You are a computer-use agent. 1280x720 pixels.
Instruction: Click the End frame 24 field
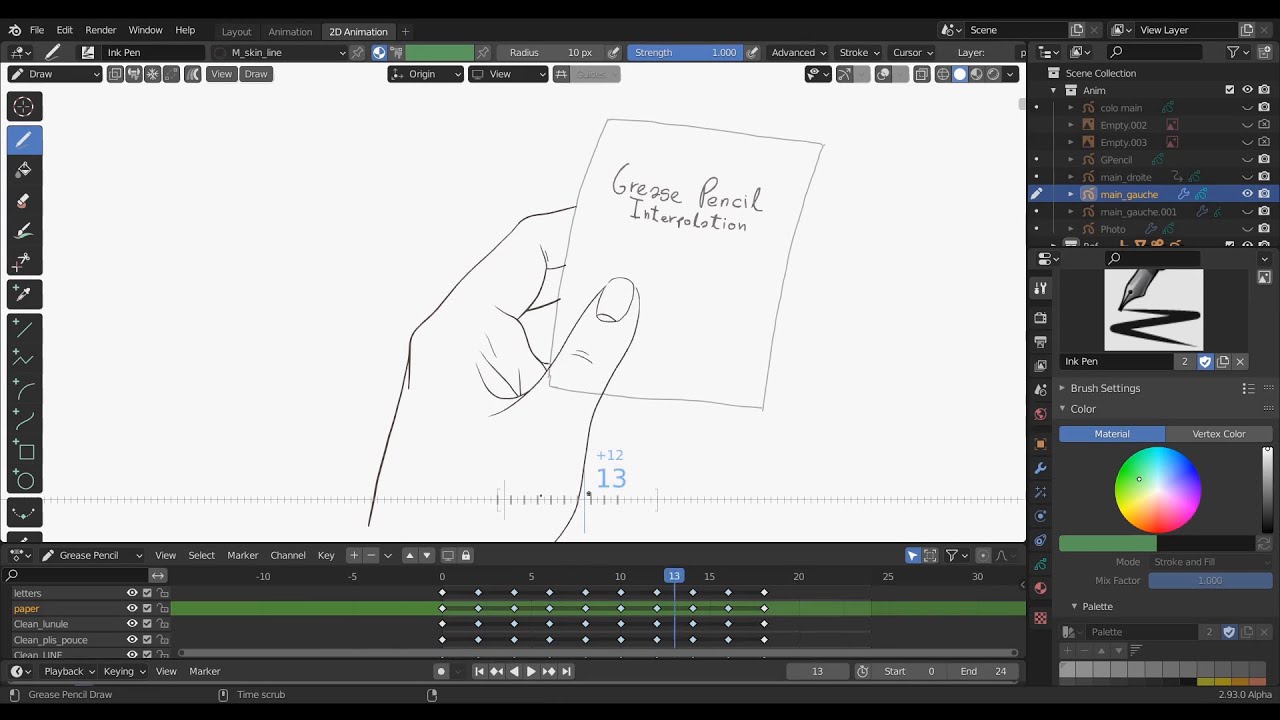point(985,672)
